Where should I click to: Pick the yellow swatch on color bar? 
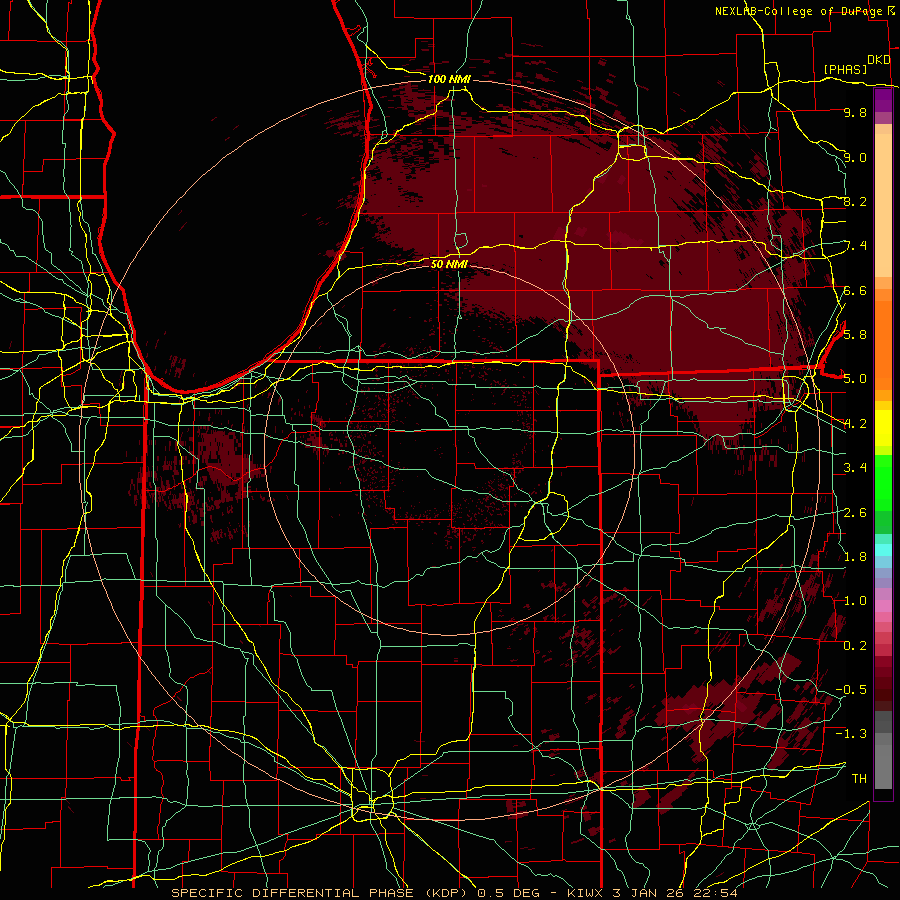click(883, 428)
